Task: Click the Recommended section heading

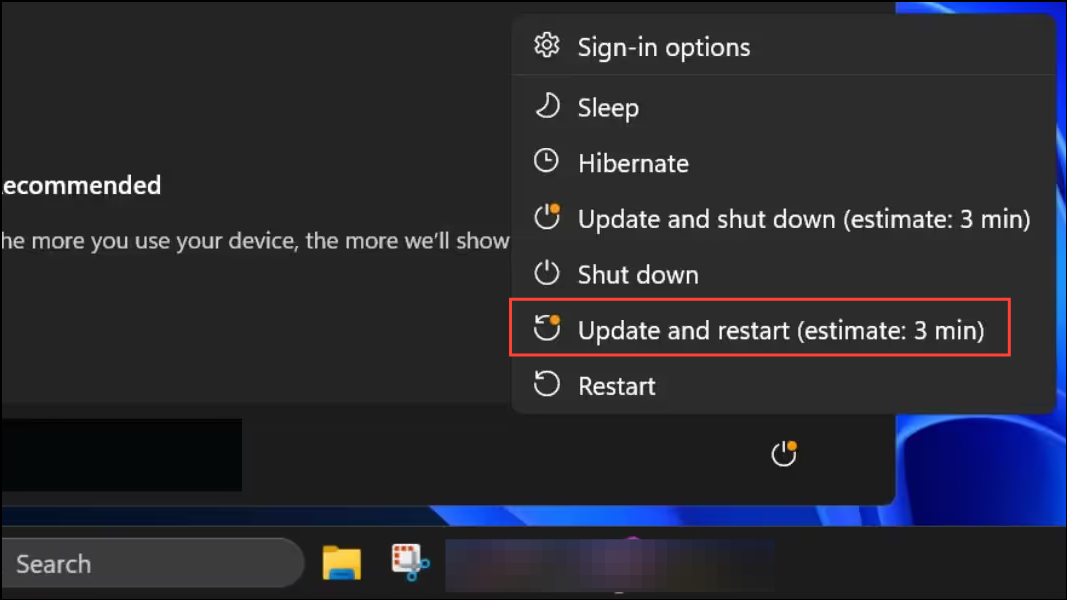Action: click(x=81, y=185)
